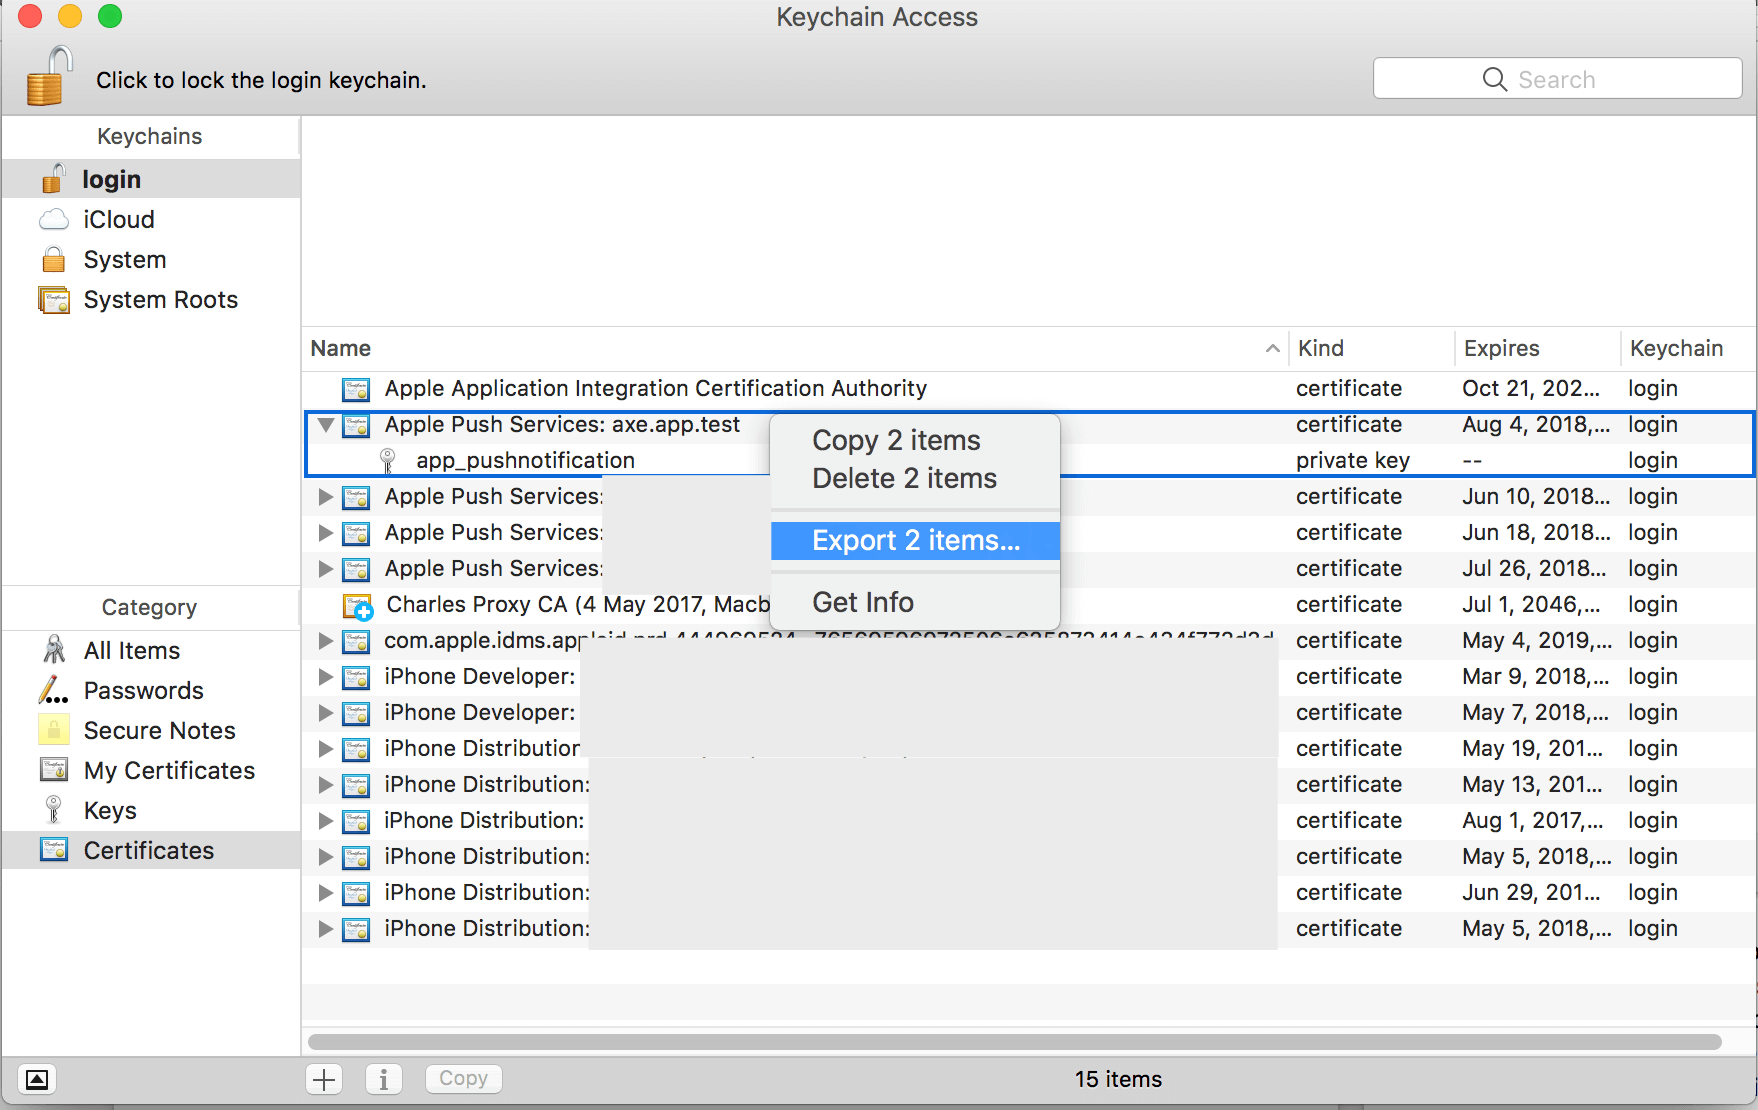The height and width of the screenshot is (1110, 1758).
Task: Show the Keys category
Action: (x=151, y=810)
